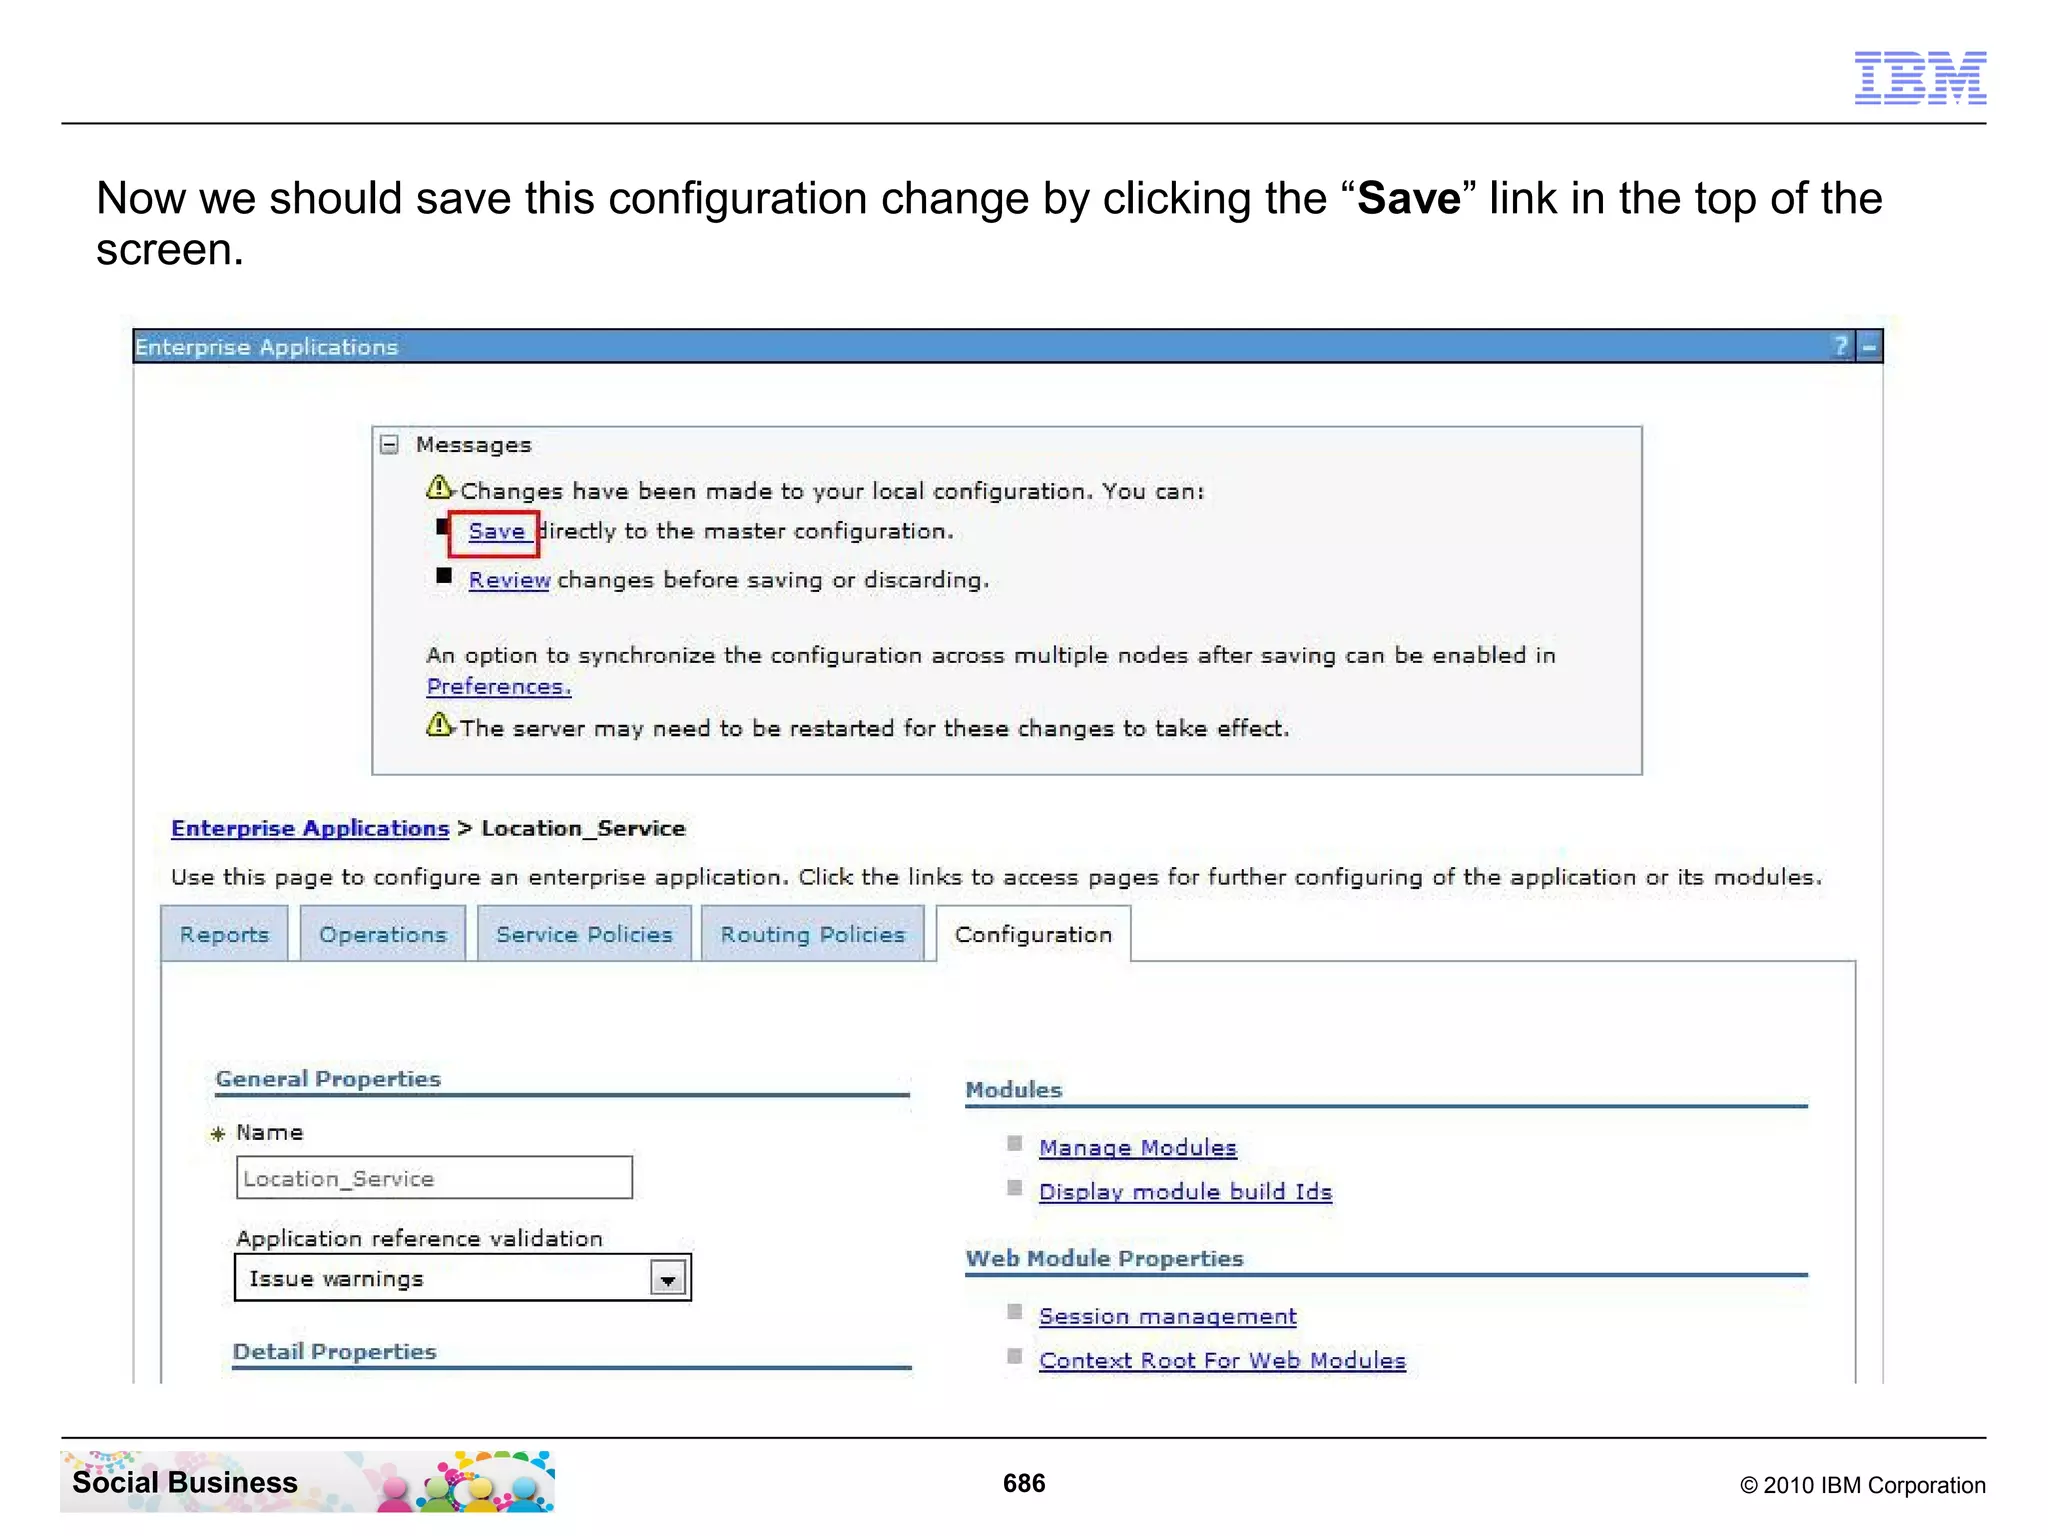Image resolution: width=2048 pixels, height=1536 pixels.
Task: Open the Review changes link
Action: coord(509,580)
